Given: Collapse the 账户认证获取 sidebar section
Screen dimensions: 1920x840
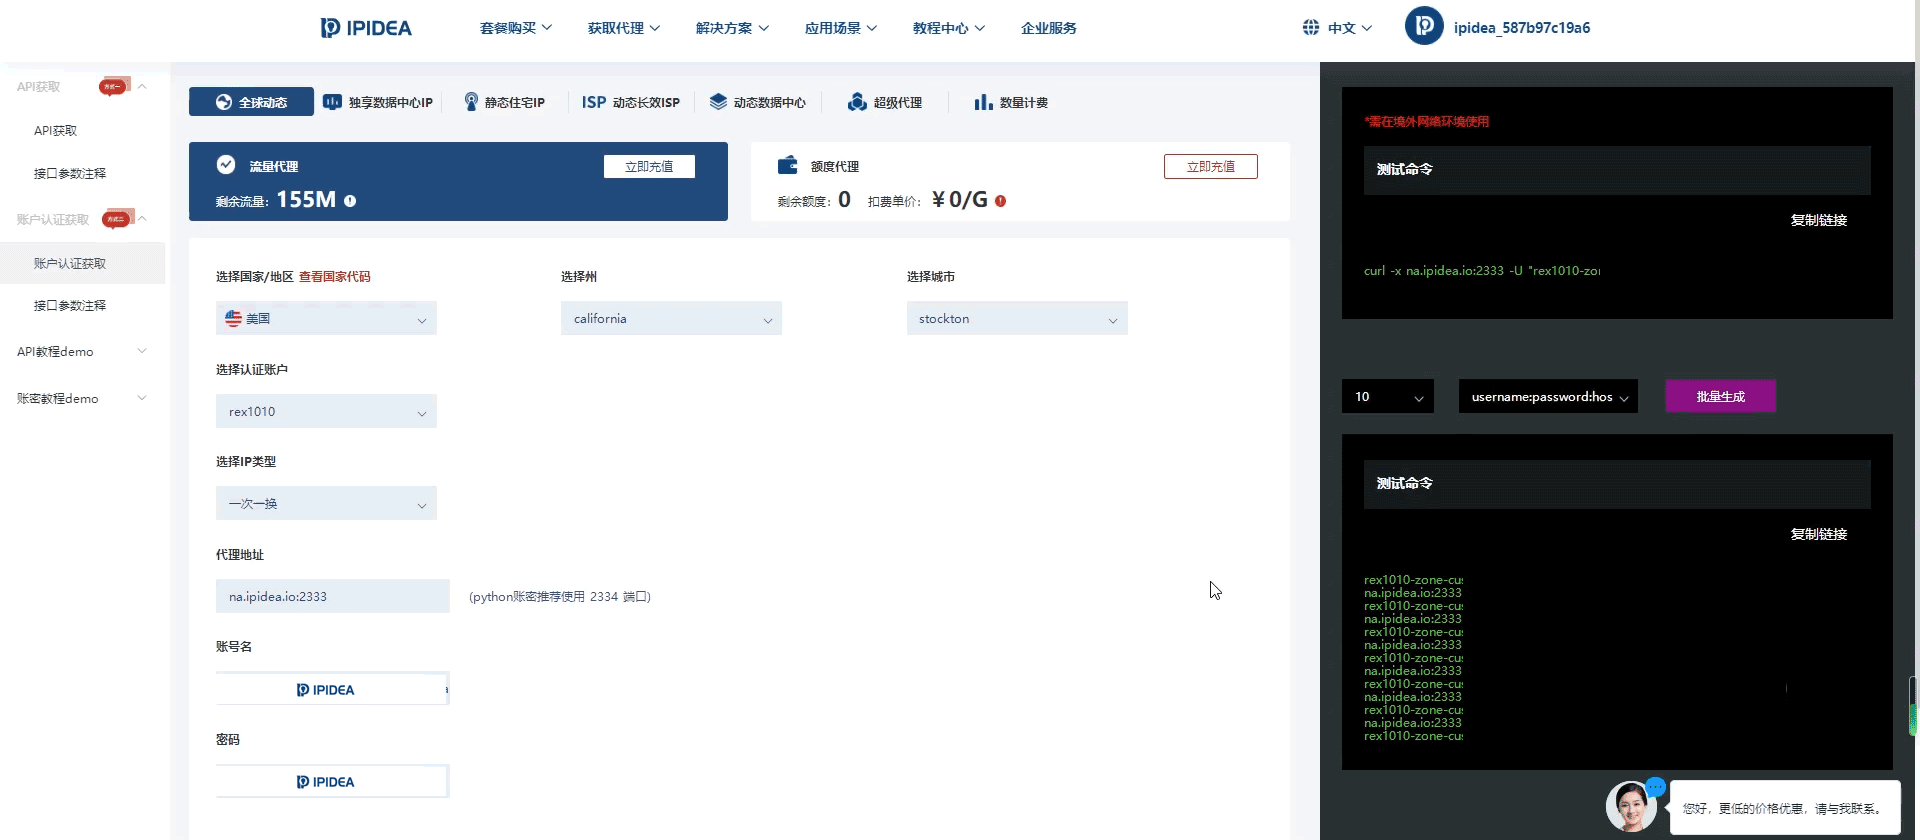Looking at the screenshot, I should tap(142, 219).
